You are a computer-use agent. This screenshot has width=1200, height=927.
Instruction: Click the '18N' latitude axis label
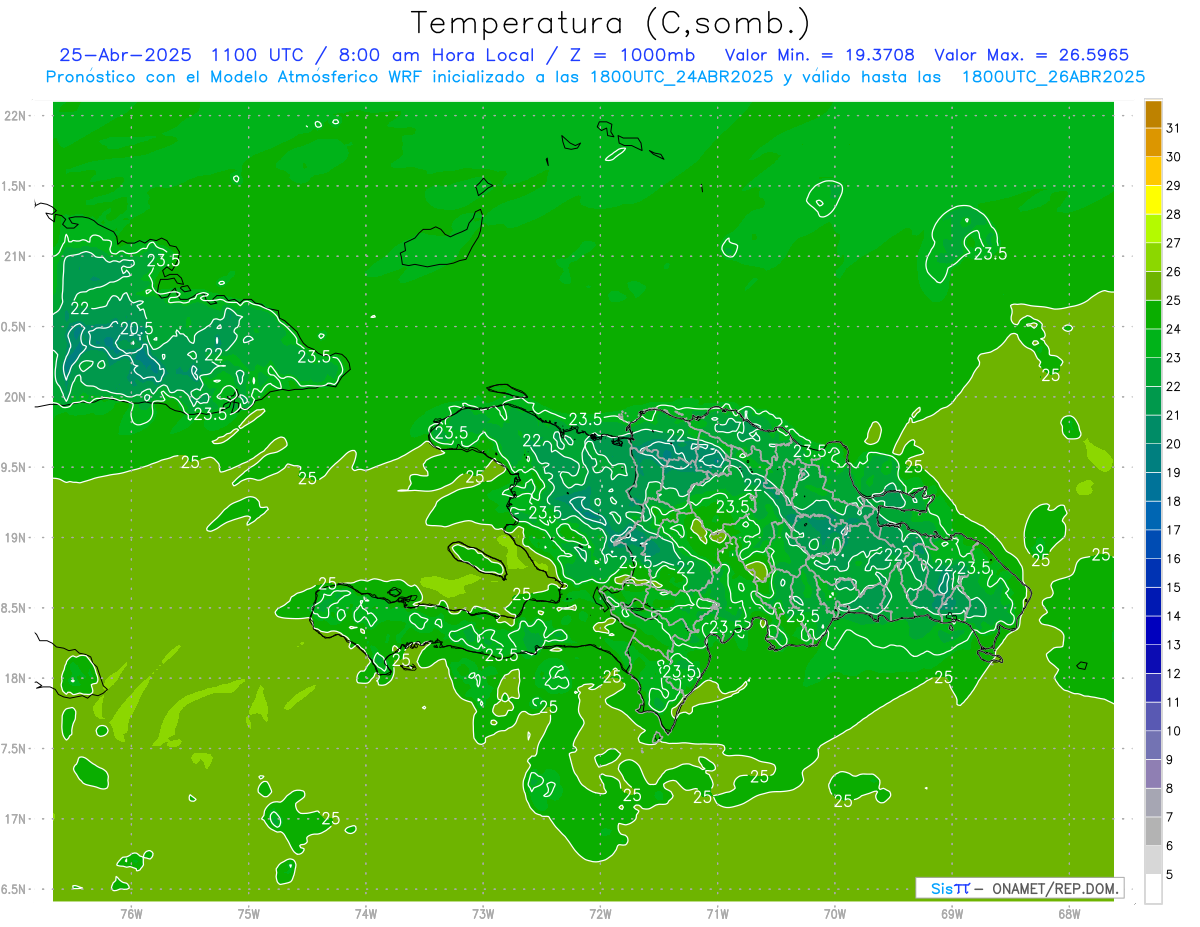(x=16, y=679)
